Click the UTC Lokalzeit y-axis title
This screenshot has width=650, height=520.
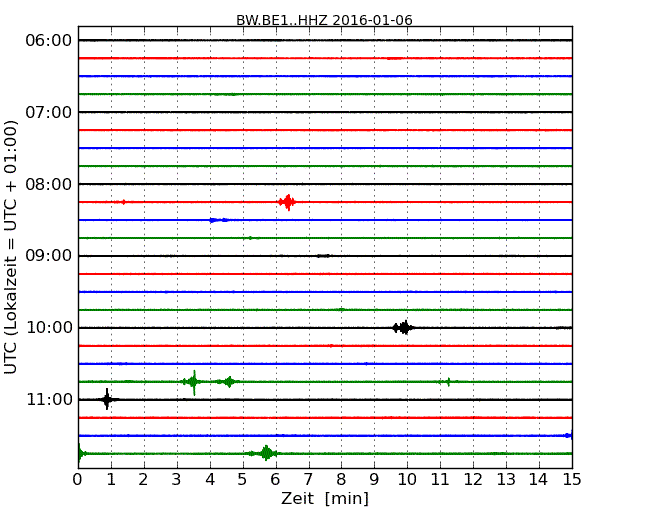(11, 247)
